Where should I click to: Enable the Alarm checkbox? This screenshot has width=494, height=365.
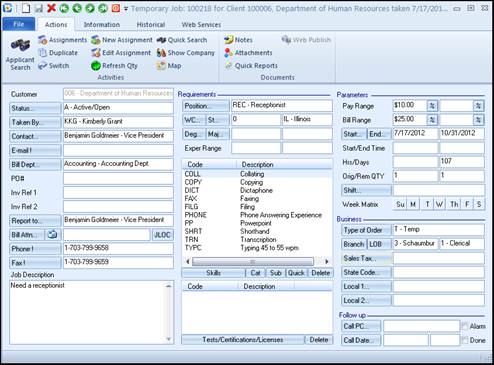tap(465, 326)
